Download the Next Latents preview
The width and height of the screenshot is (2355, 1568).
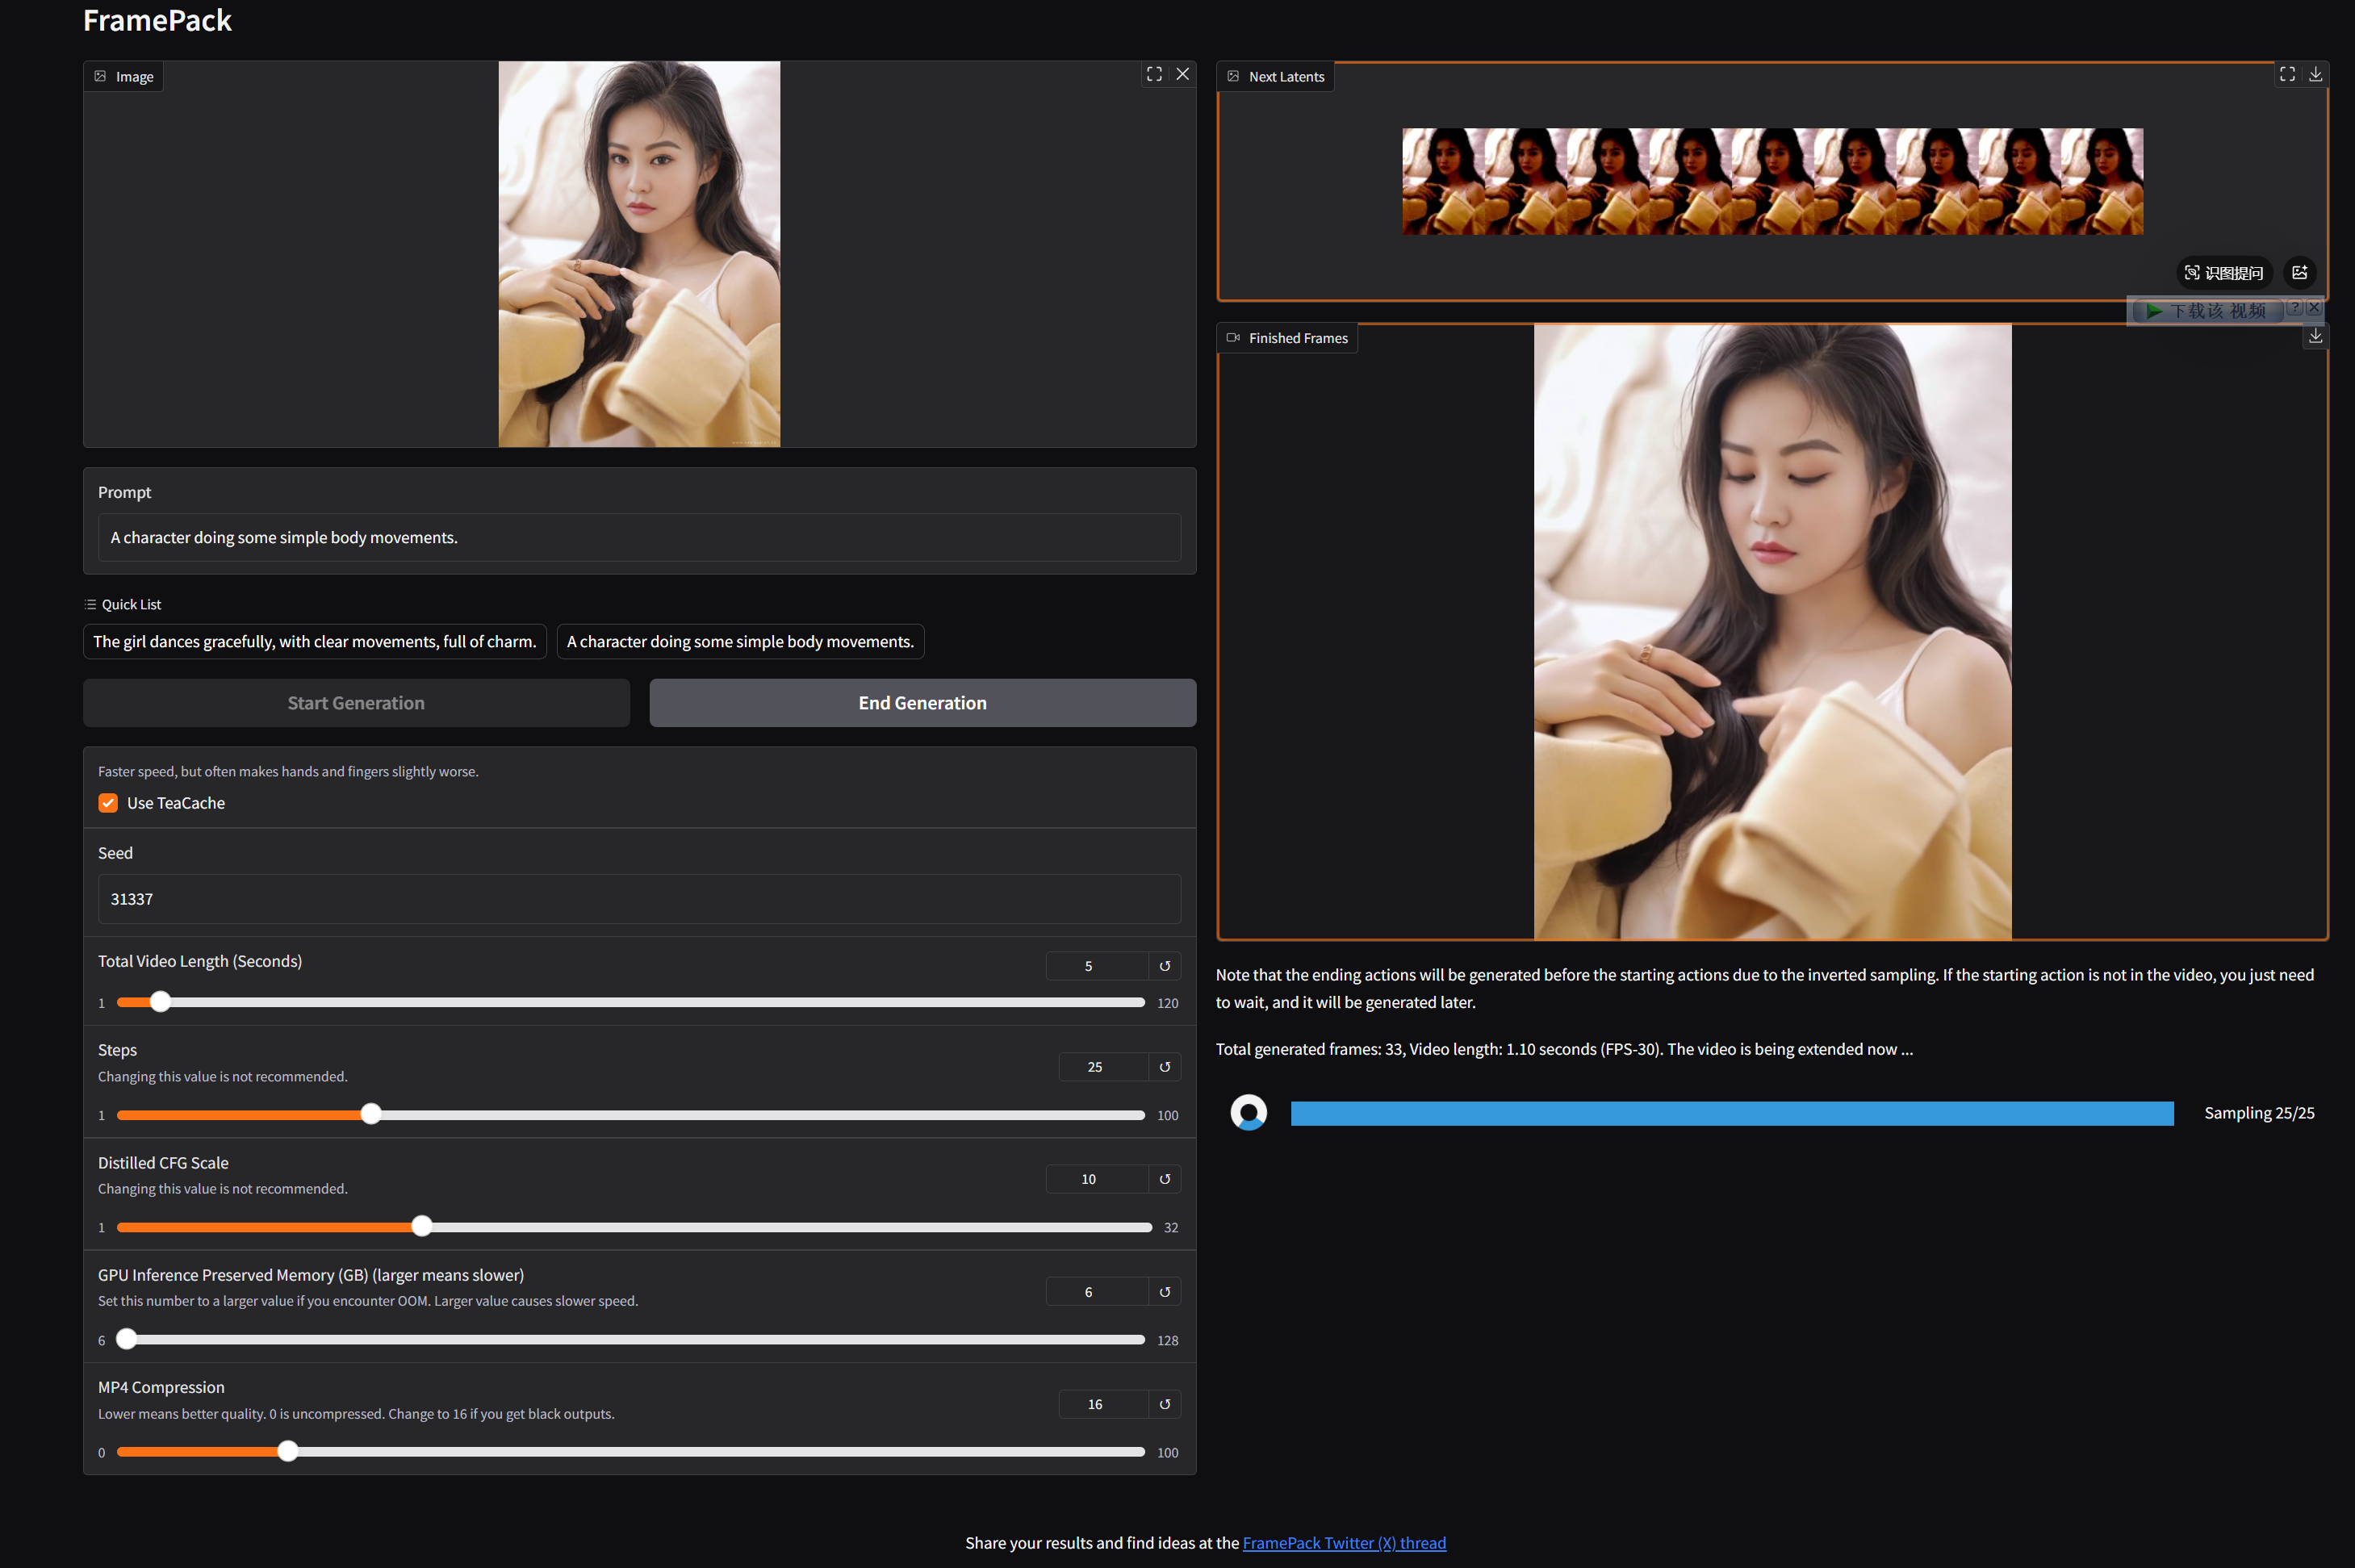[2317, 74]
